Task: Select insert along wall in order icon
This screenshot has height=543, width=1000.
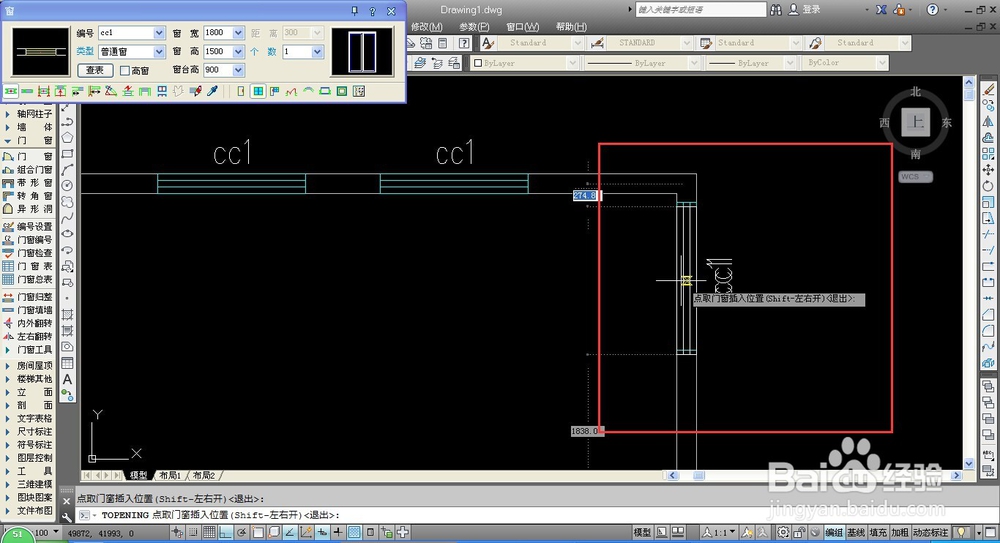Action: (27, 91)
